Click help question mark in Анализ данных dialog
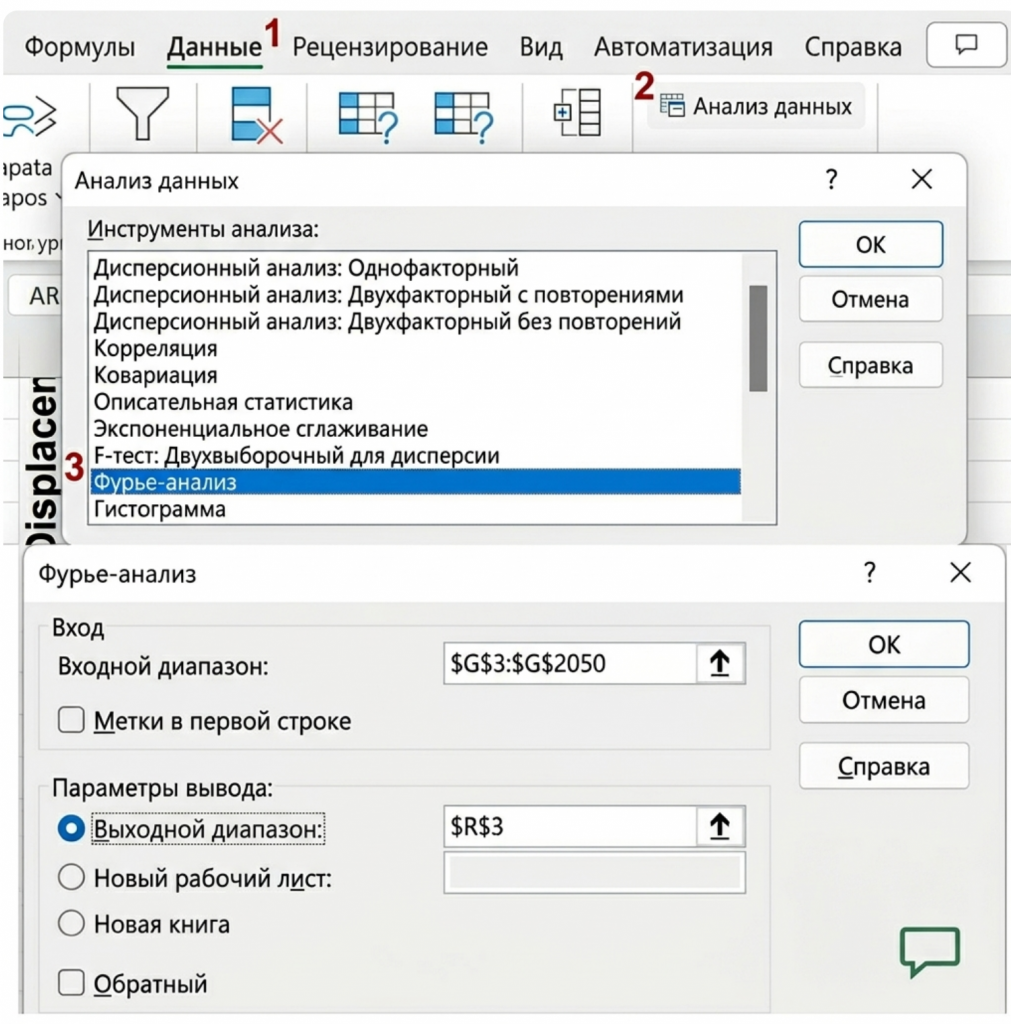 (831, 179)
